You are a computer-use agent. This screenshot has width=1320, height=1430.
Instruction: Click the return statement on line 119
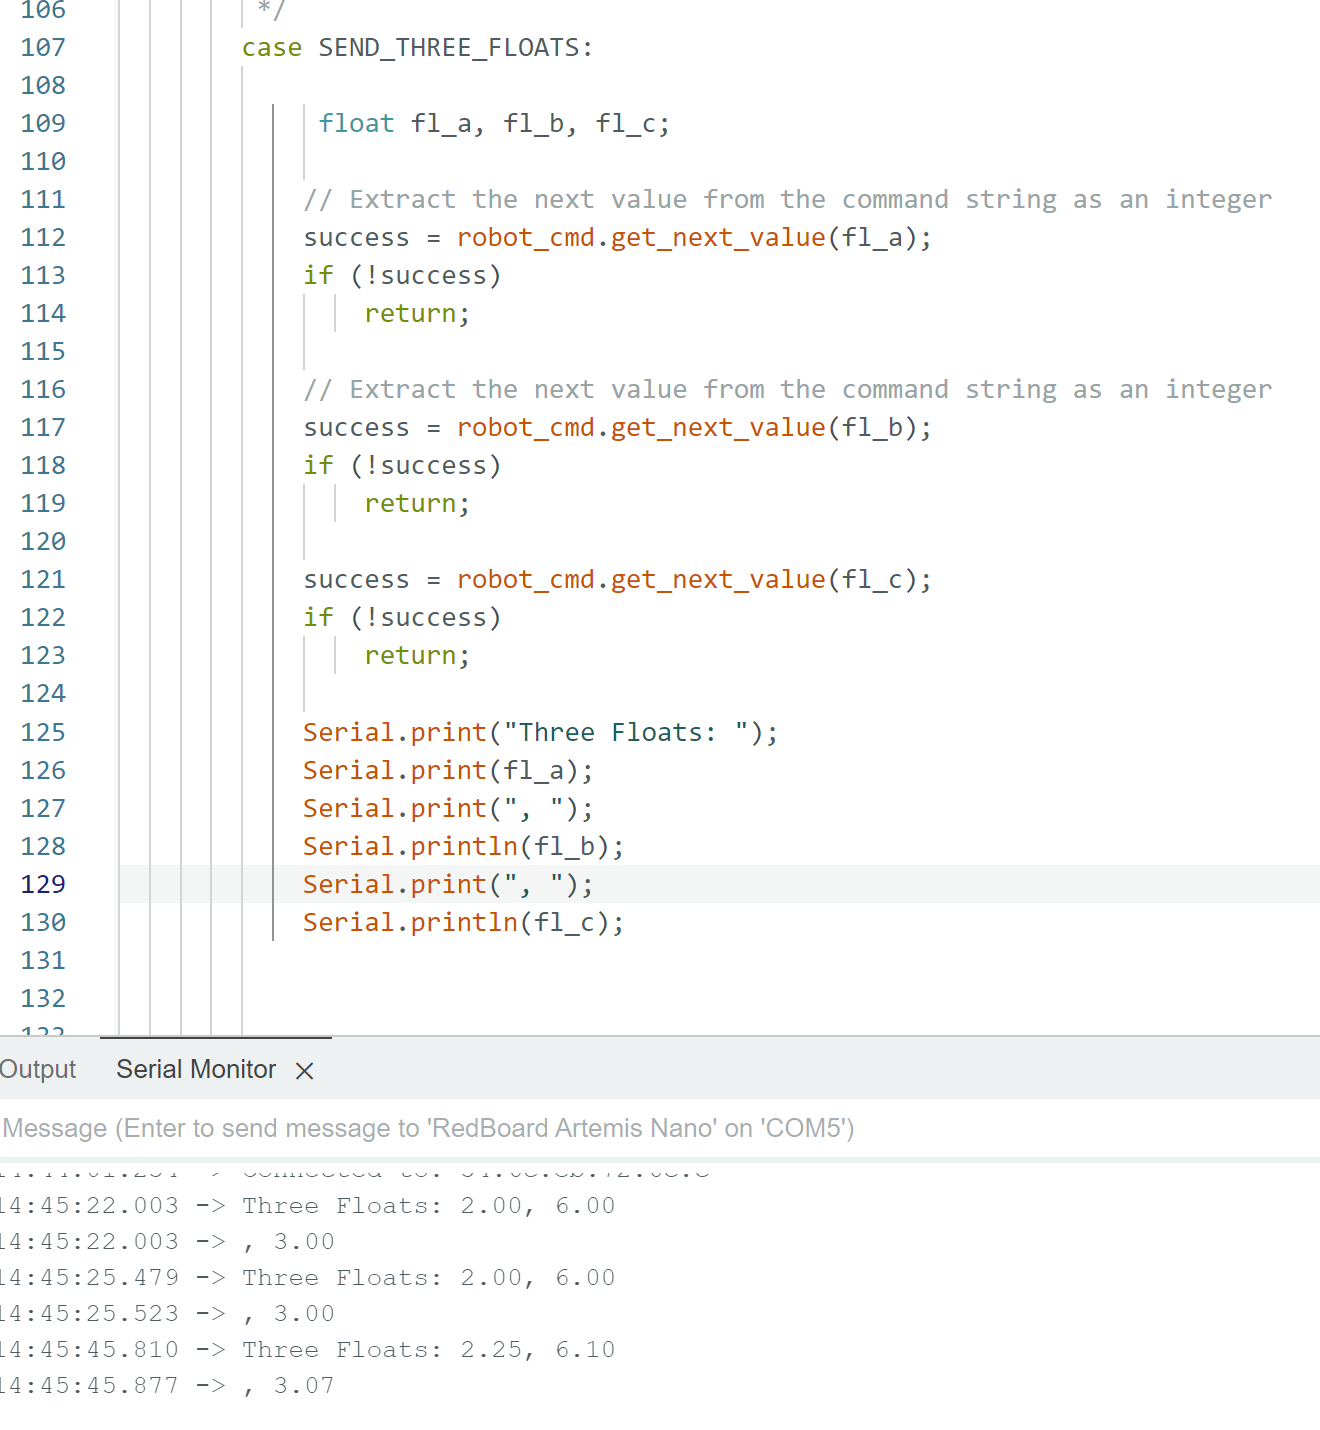[x=417, y=503]
